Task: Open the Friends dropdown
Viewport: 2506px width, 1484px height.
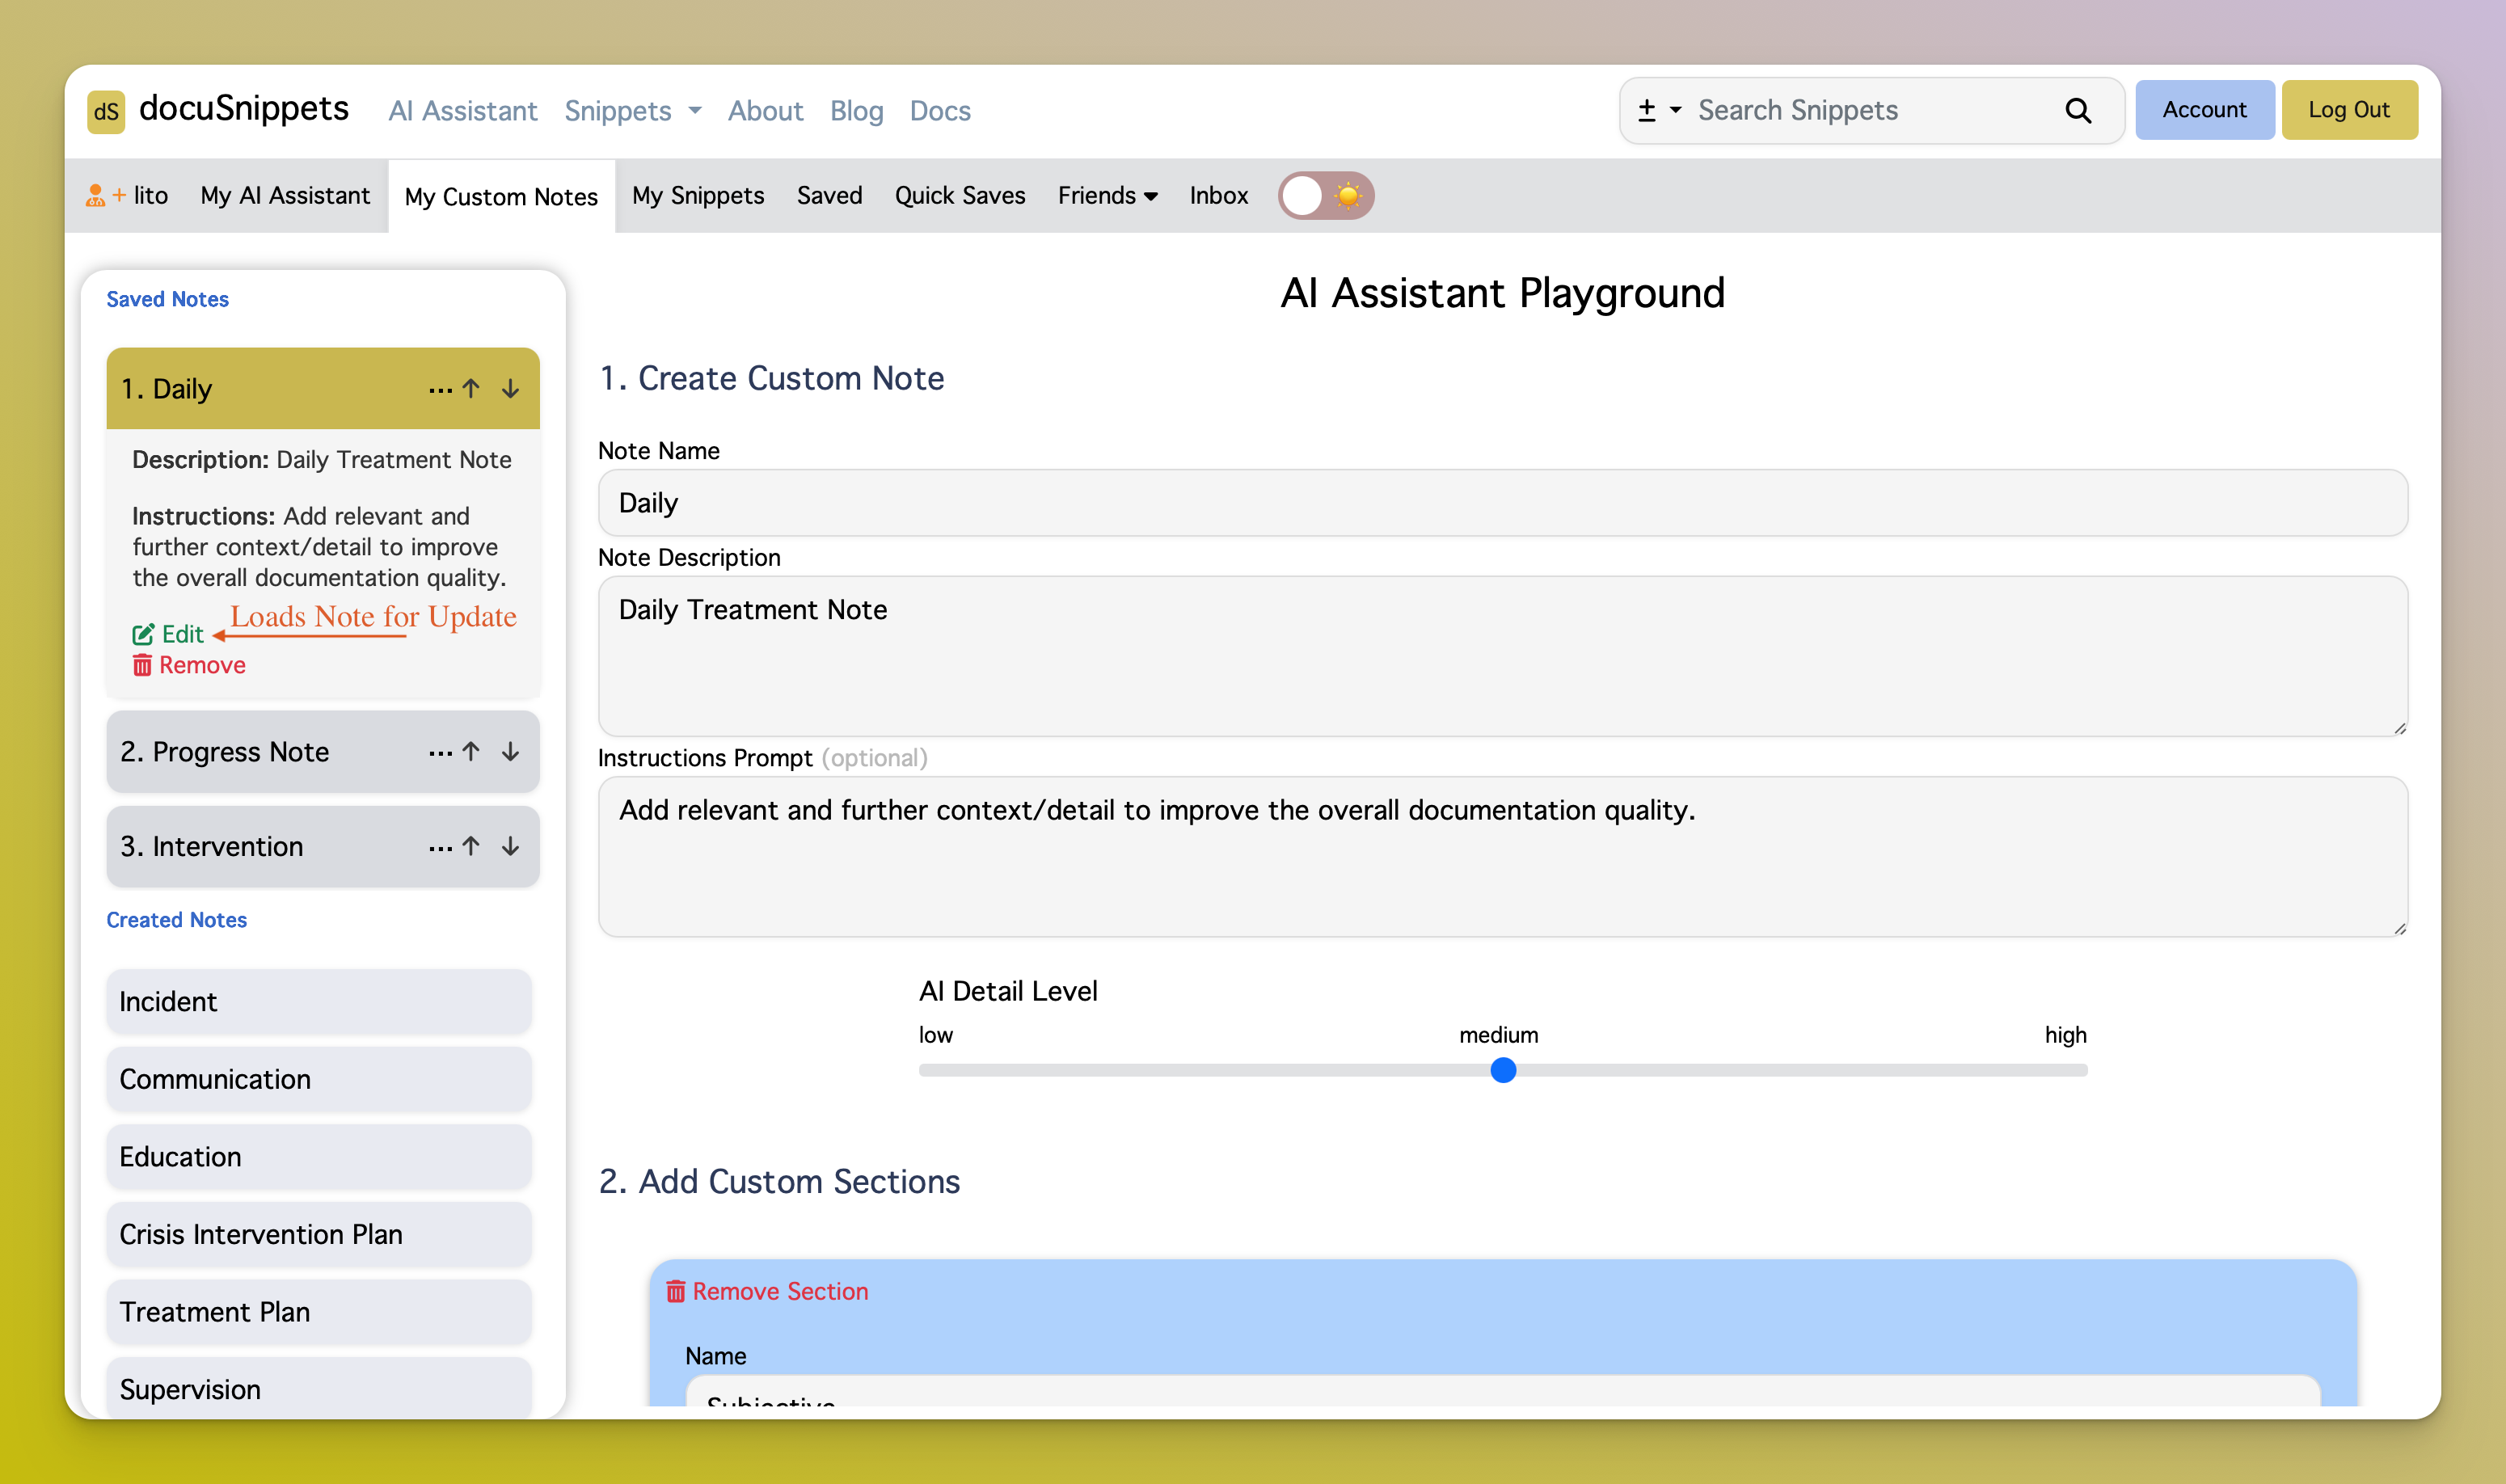Action: pos(1107,196)
